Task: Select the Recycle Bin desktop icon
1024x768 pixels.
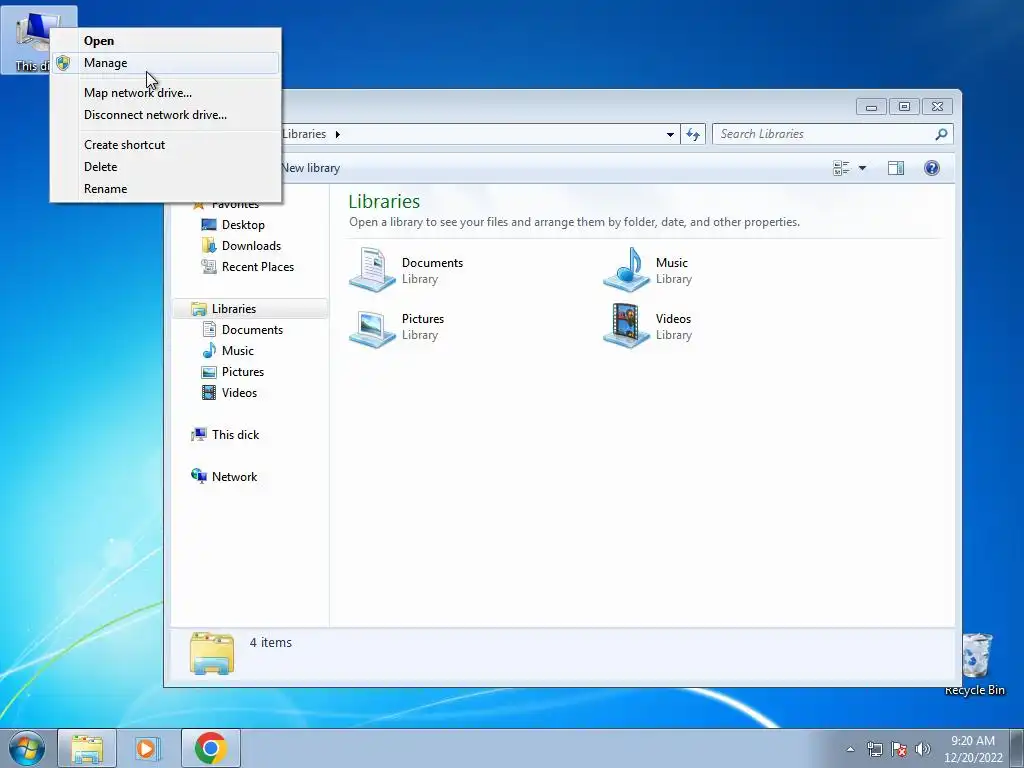Action: (976, 664)
